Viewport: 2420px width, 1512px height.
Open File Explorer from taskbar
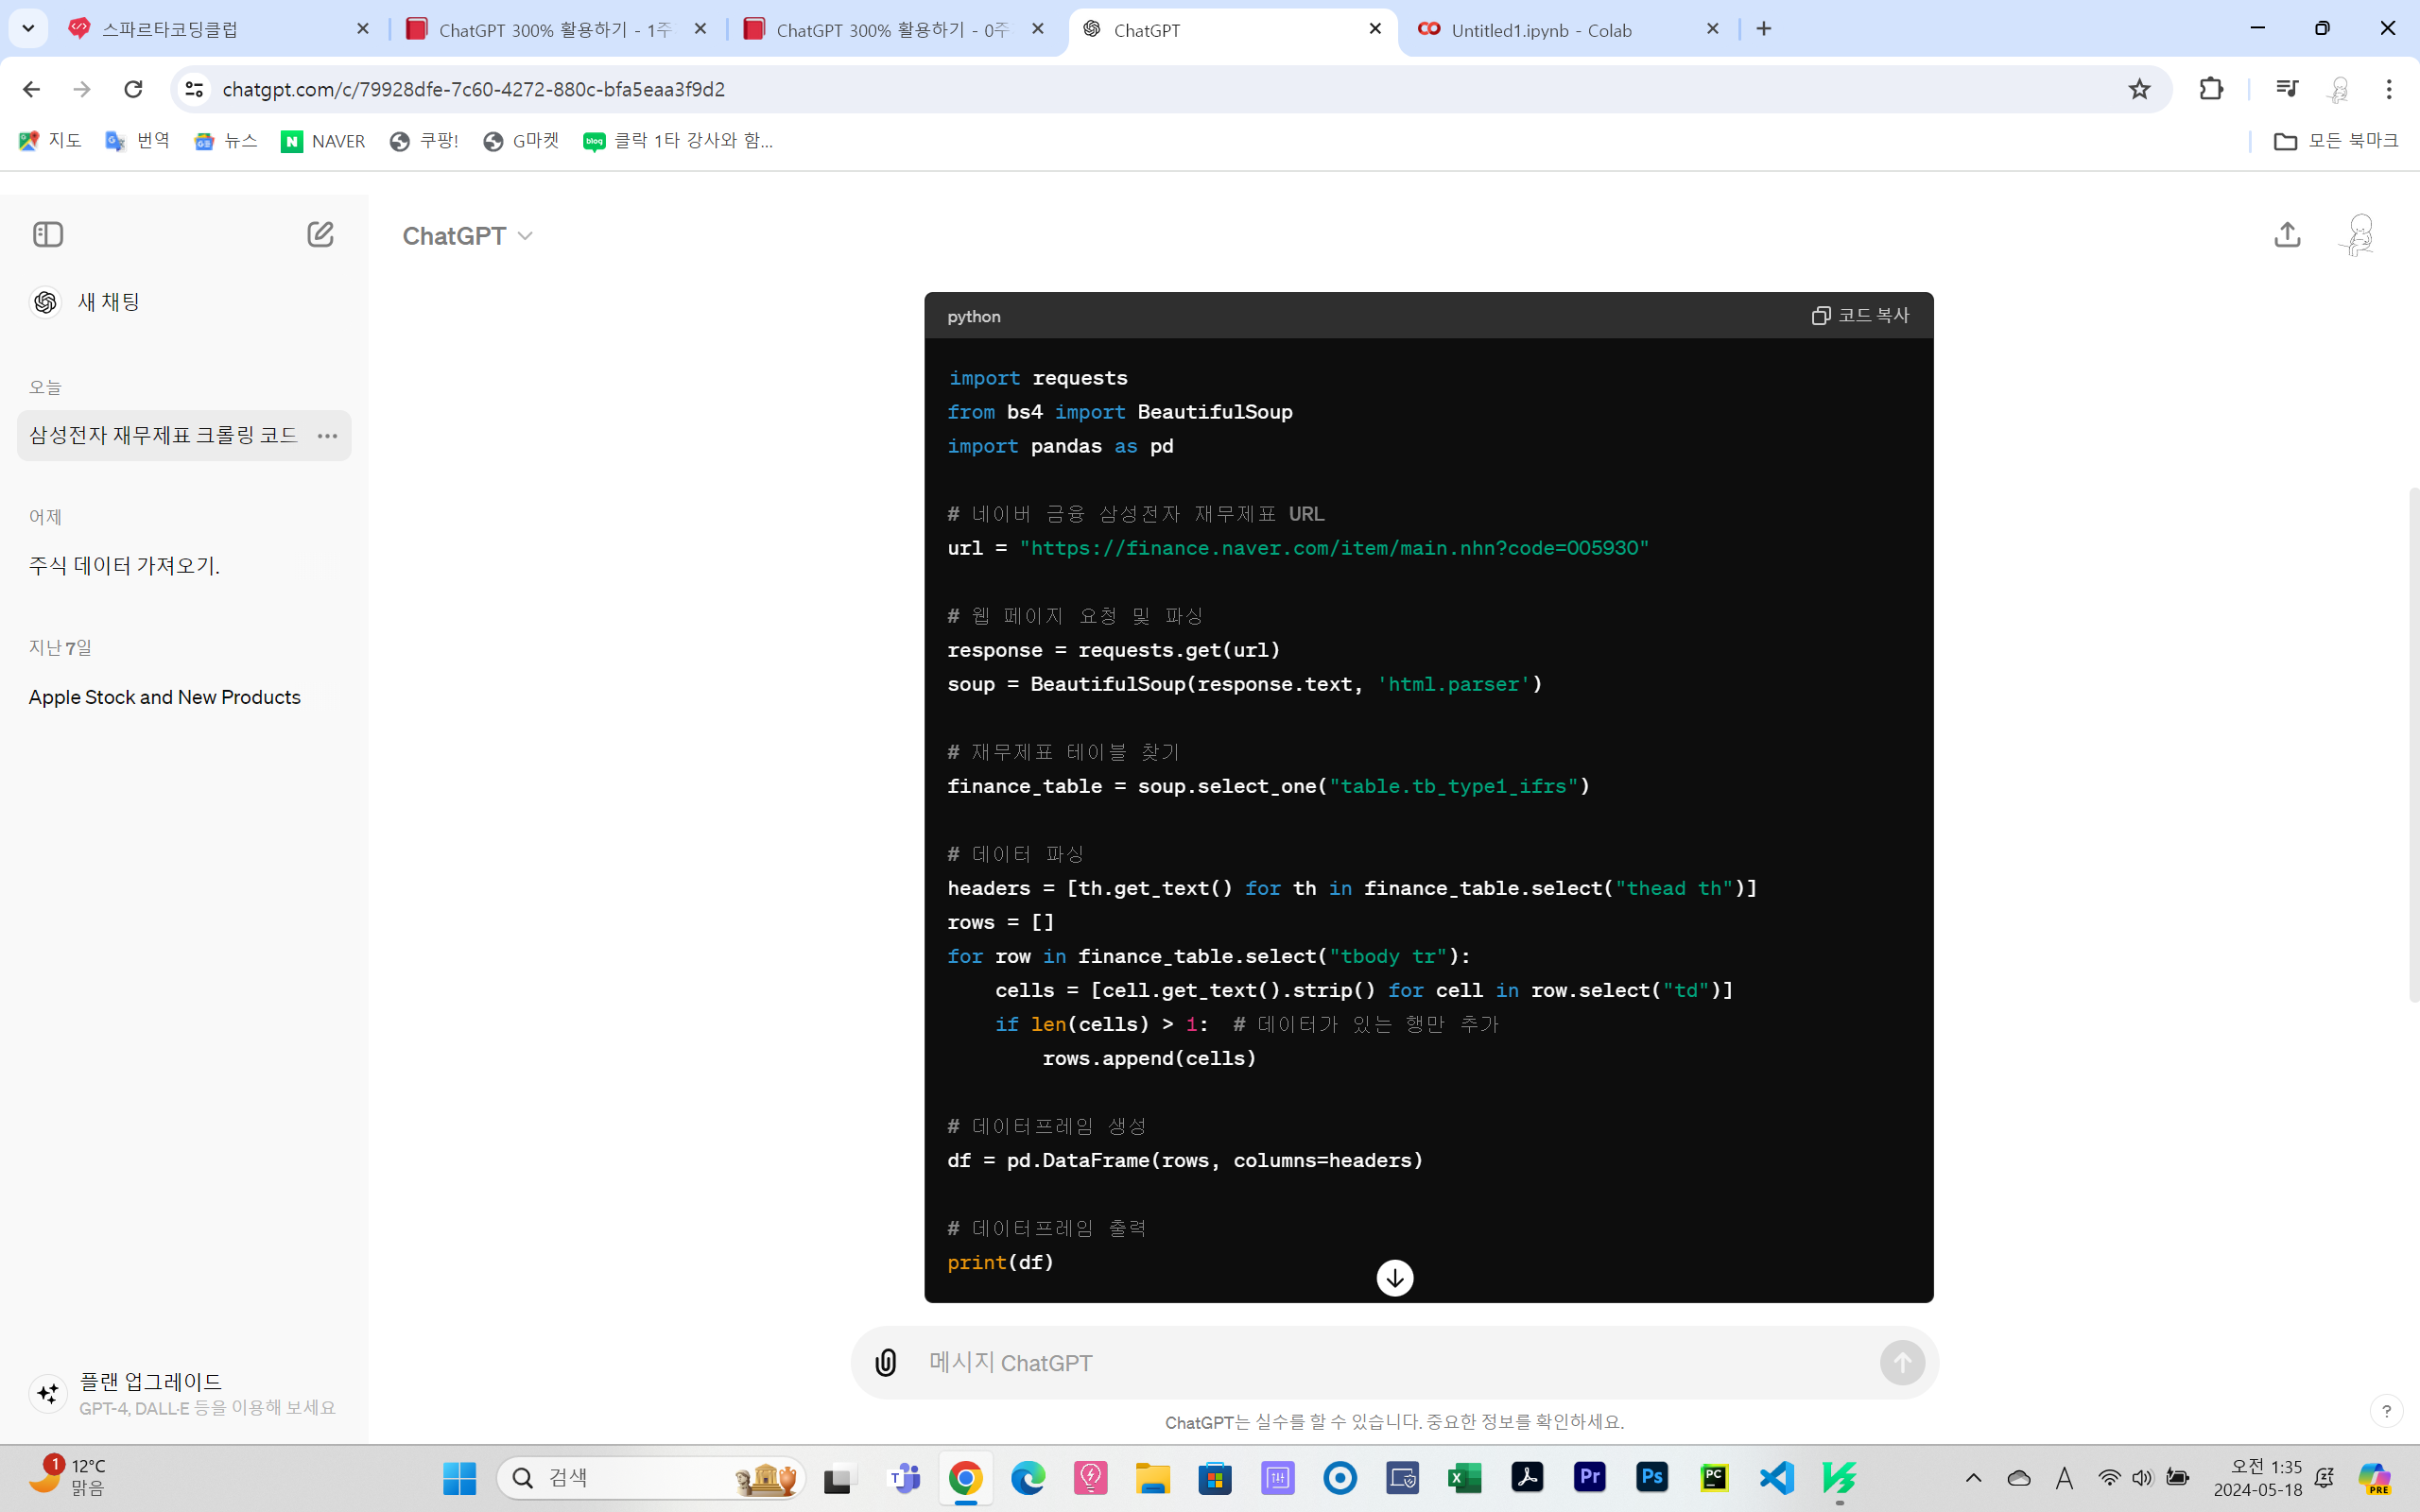click(x=1152, y=1477)
